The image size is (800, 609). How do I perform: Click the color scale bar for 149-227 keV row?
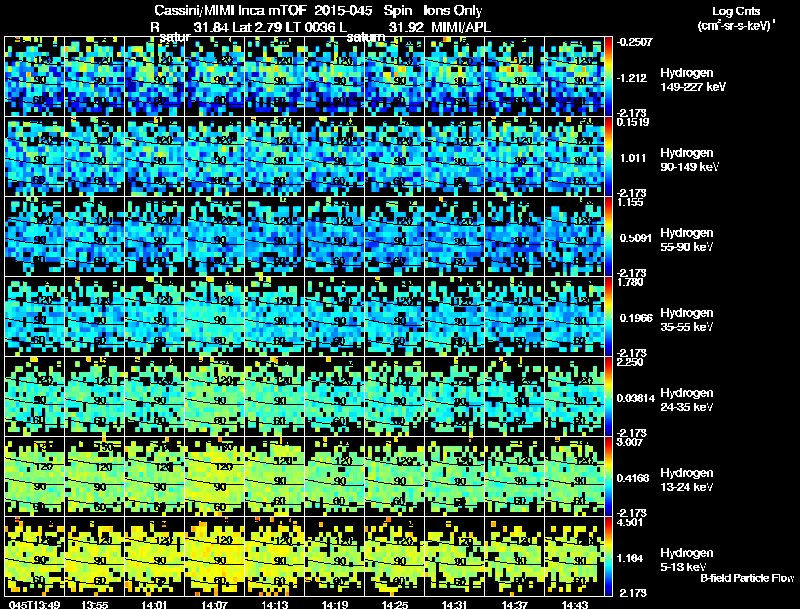[608, 77]
